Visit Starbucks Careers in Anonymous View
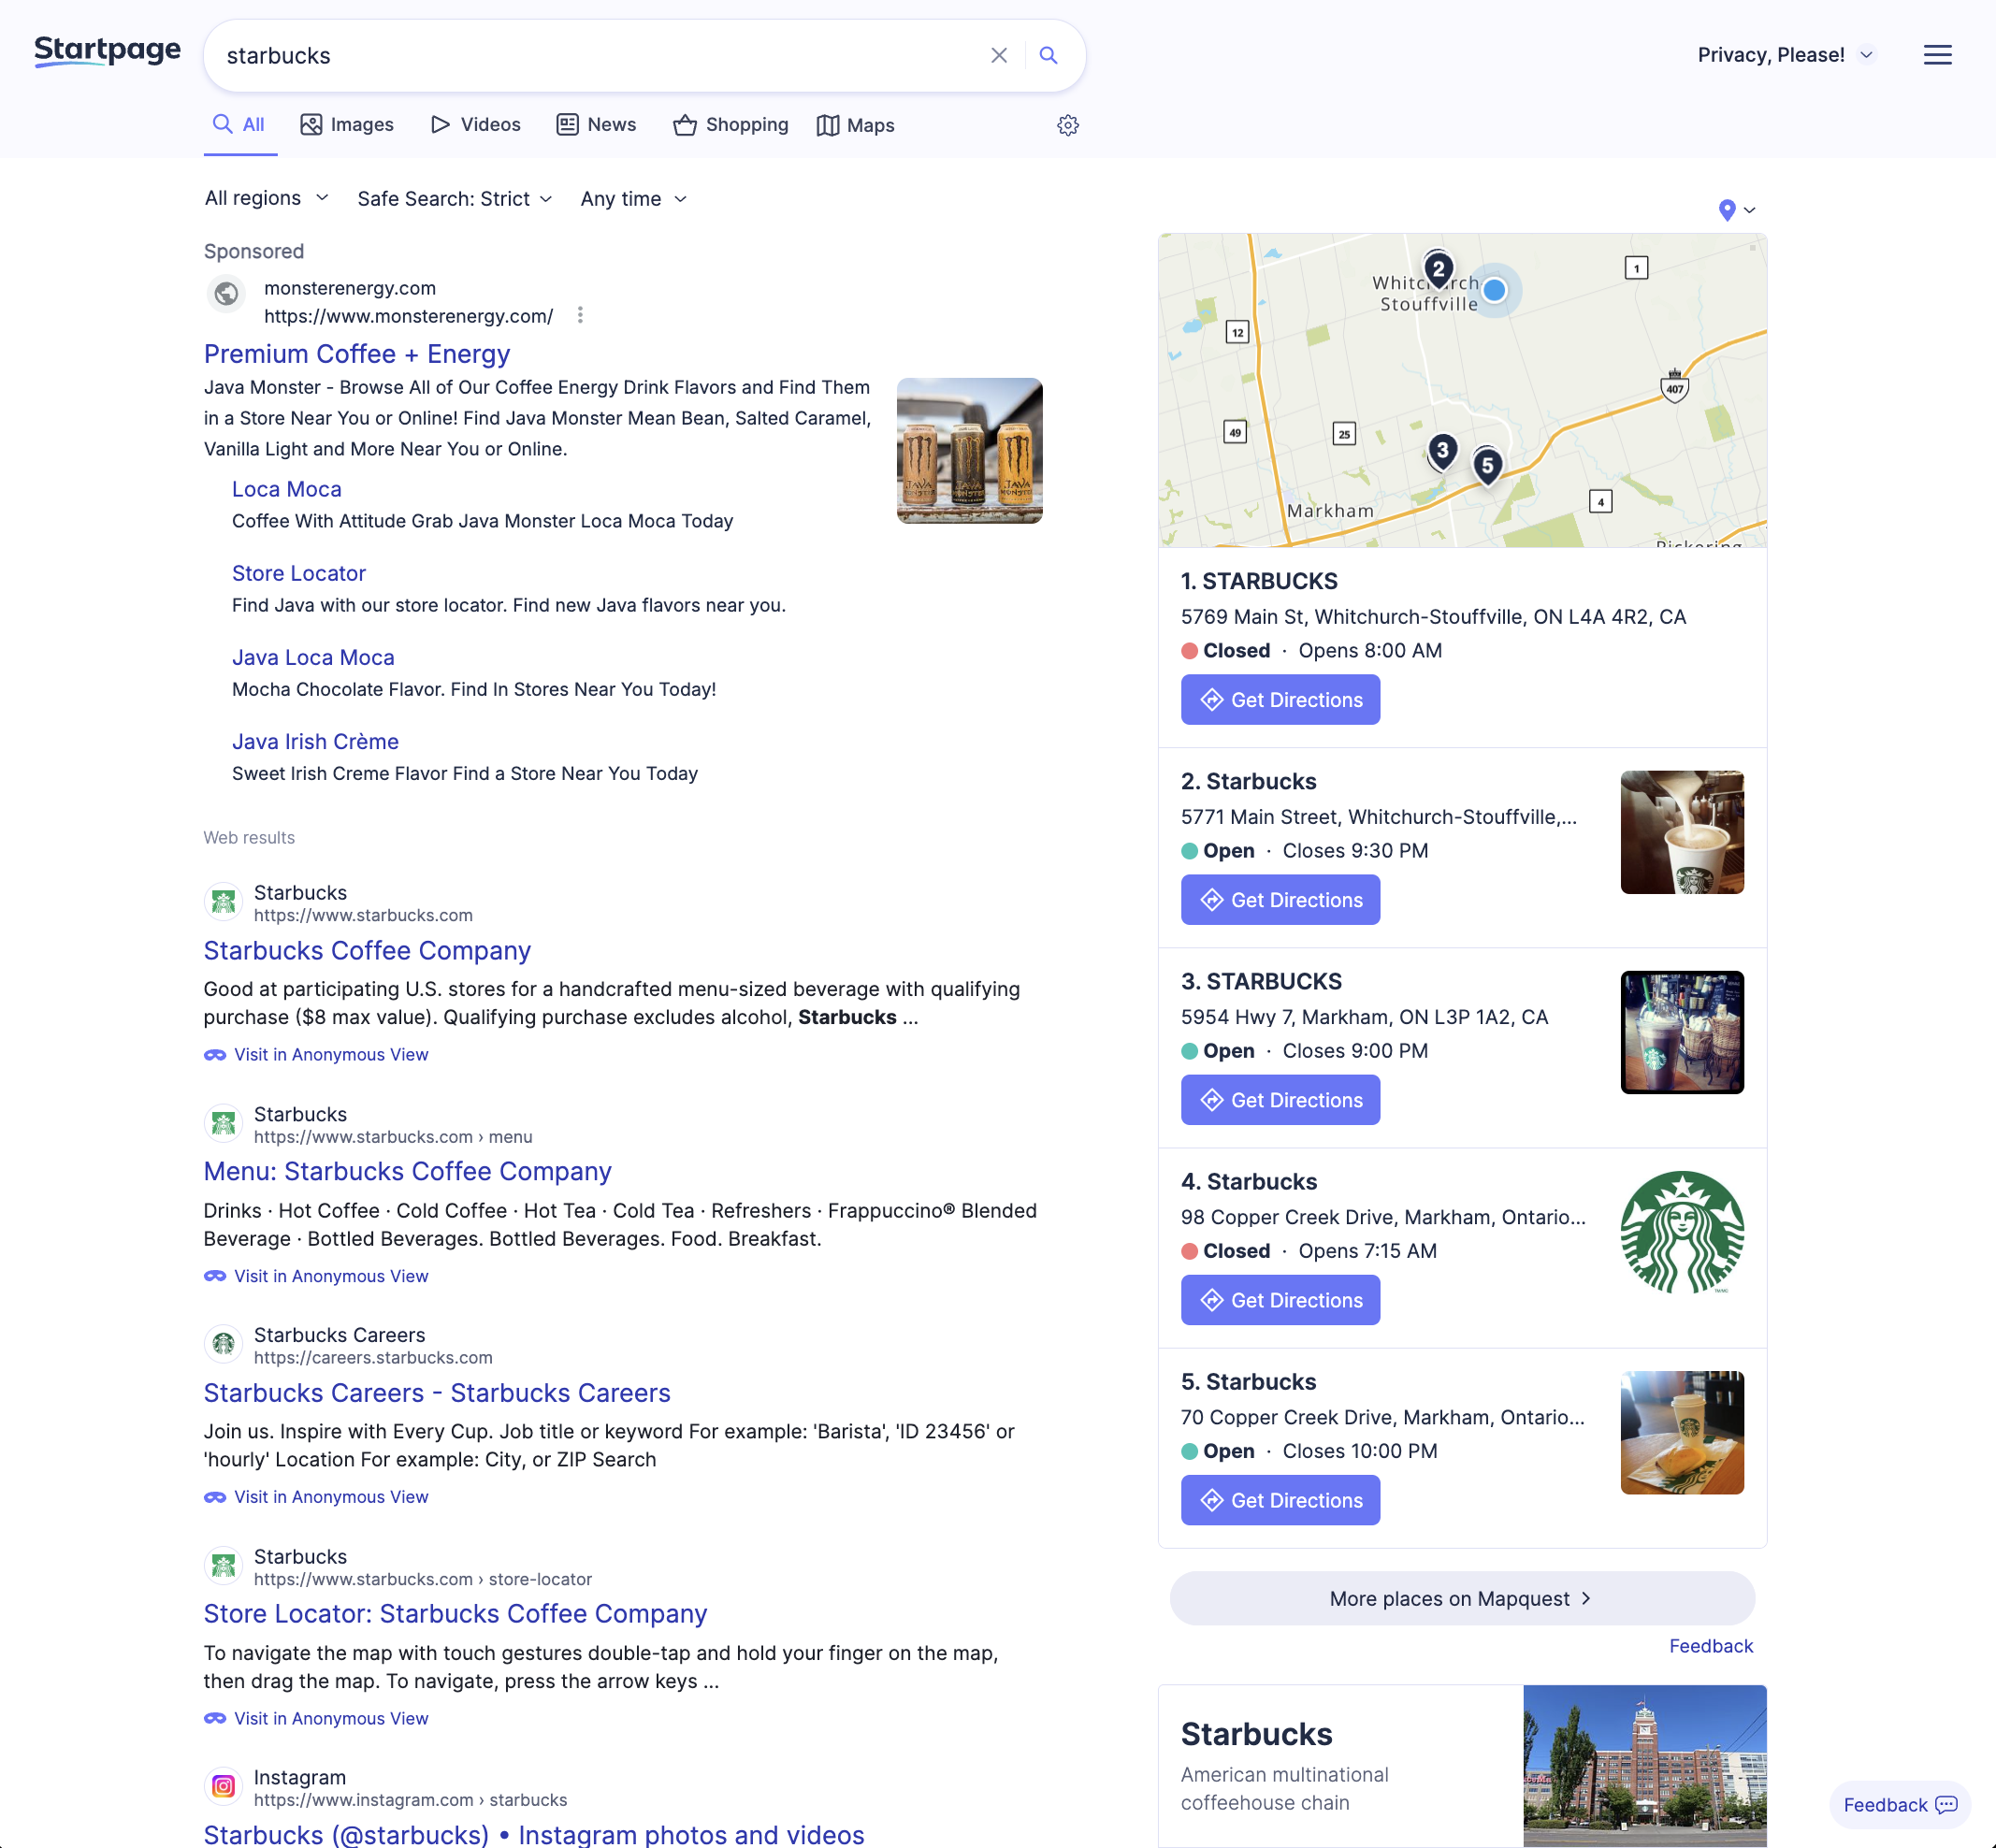Viewport: 1996px width, 1848px height. [x=317, y=1497]
